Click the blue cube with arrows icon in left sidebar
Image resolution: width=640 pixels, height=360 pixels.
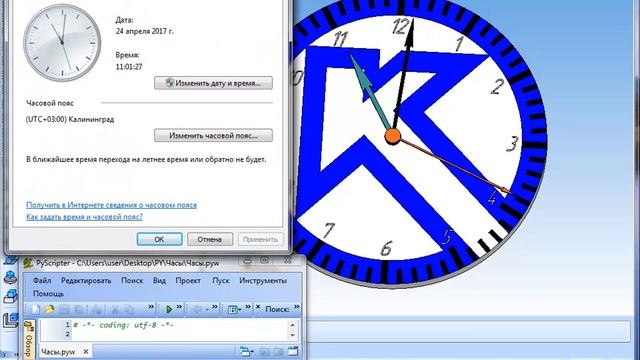[x=10, y=277]
